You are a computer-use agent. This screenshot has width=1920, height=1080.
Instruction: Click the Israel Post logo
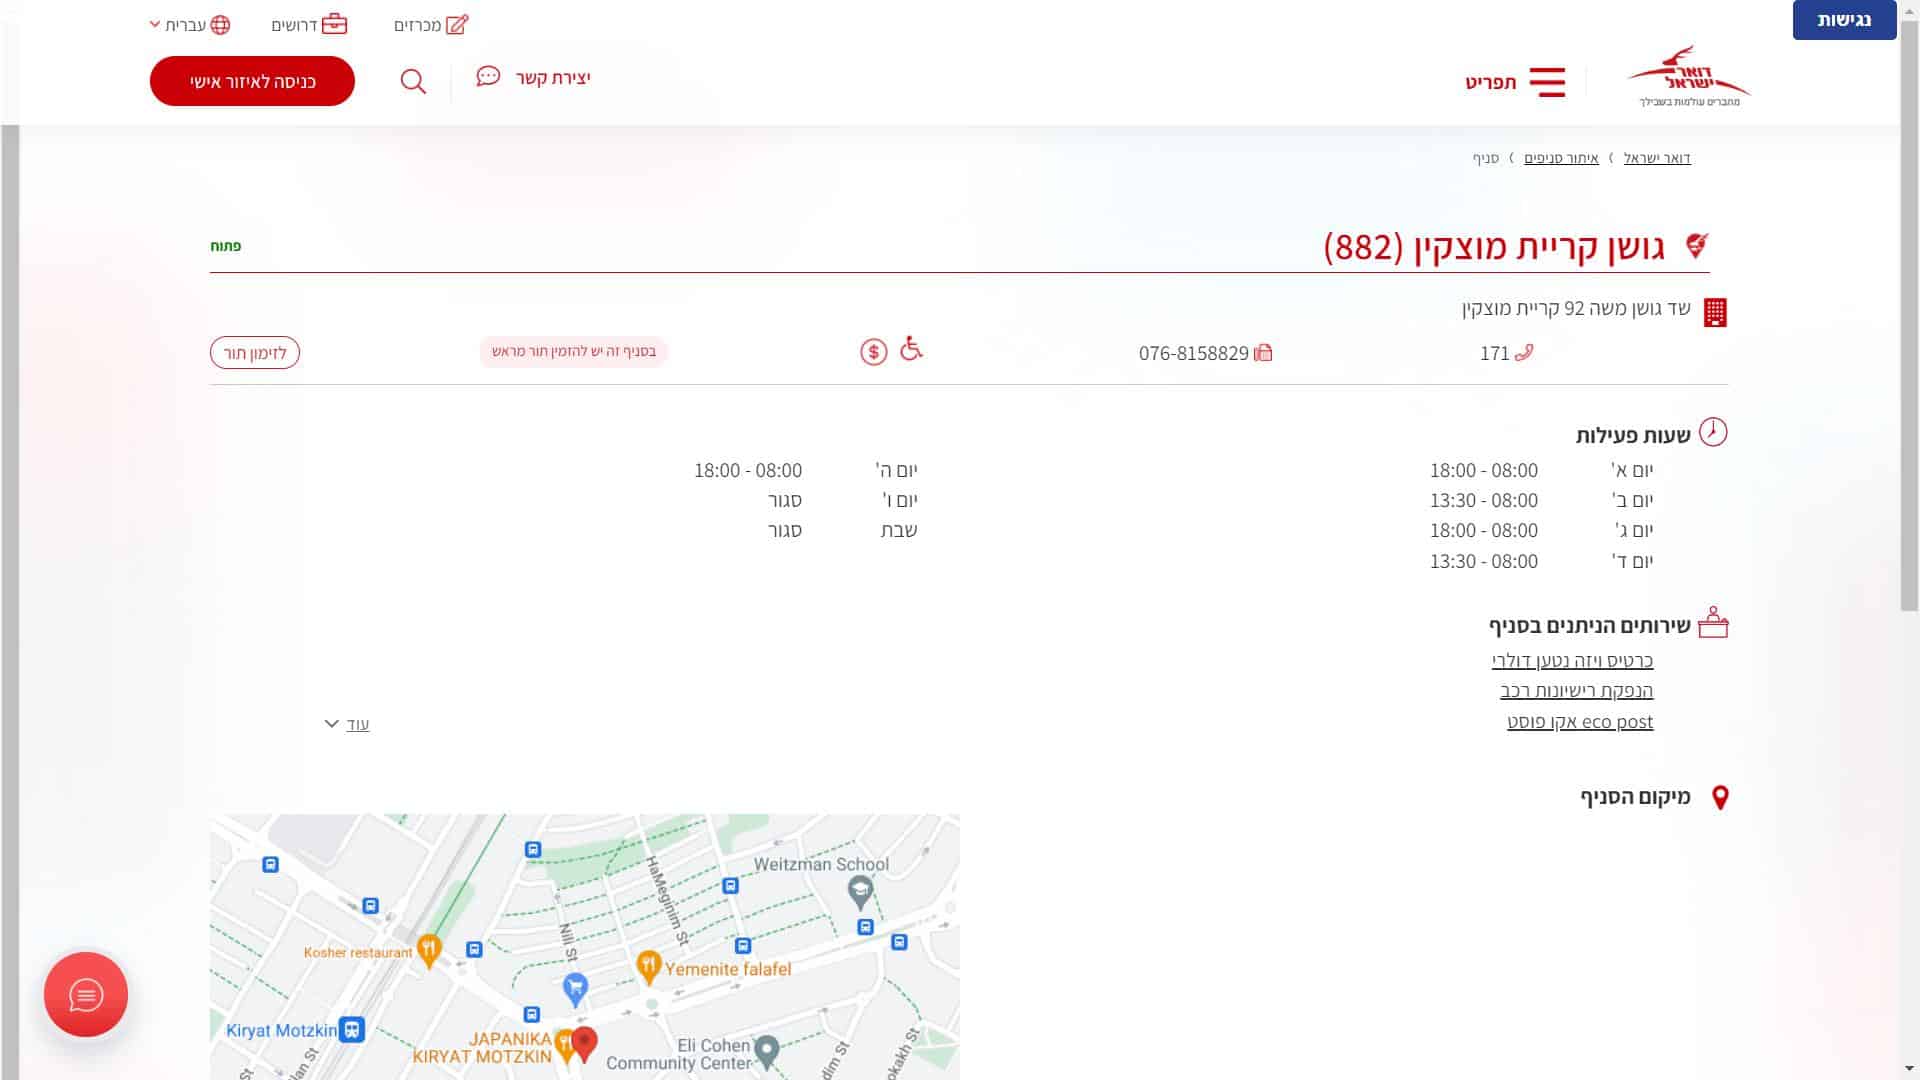click(x=1688, y=76)
